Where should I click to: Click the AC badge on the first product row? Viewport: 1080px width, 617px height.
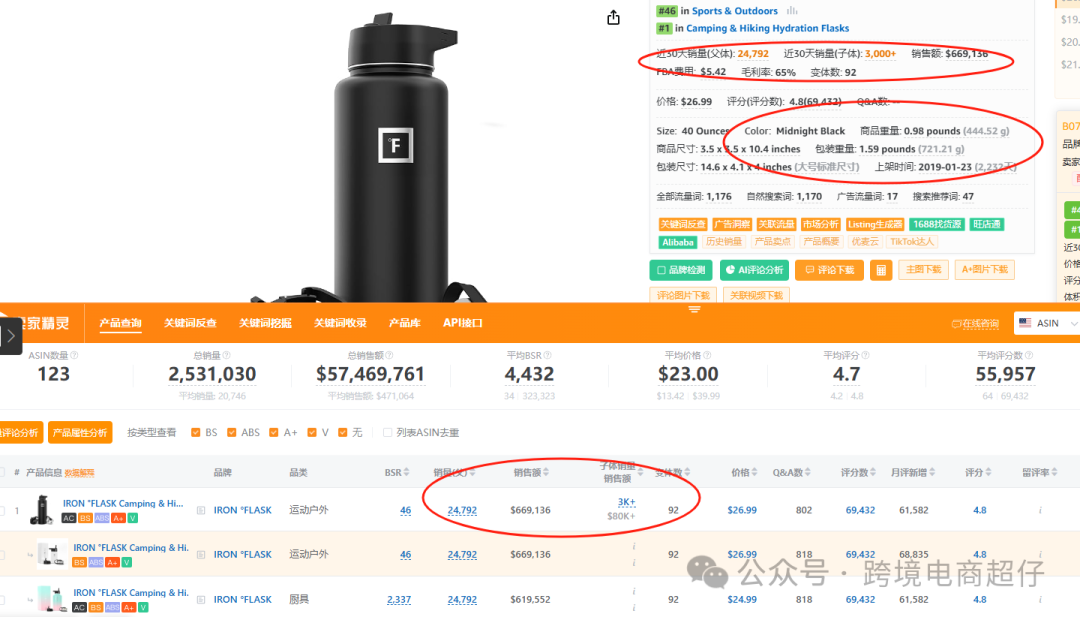click(68, 518)
